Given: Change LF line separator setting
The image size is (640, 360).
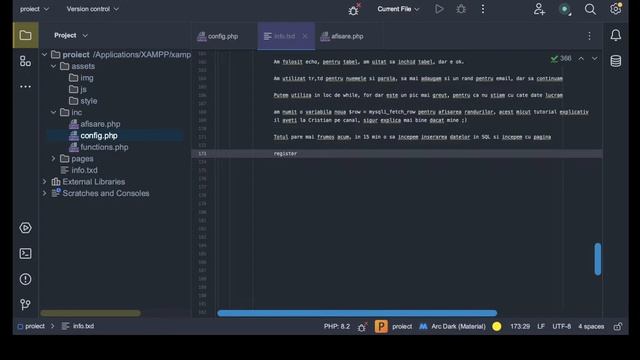Looking at the screenshot, I should pyautogui.click(x=541, y=327).
